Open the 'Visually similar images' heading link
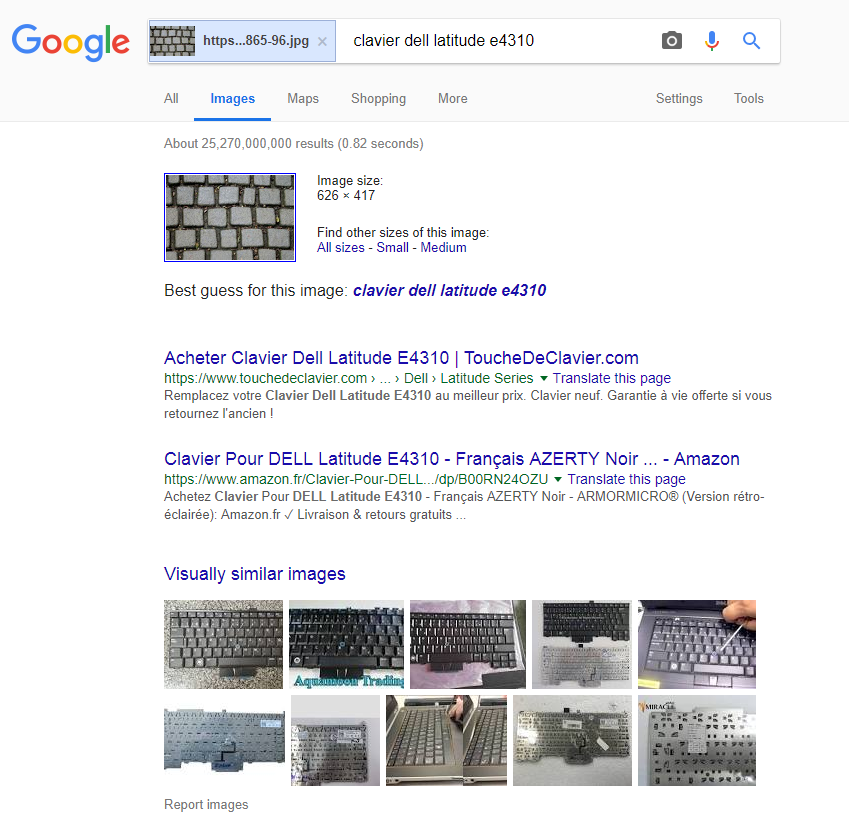 tap(254, 574)
